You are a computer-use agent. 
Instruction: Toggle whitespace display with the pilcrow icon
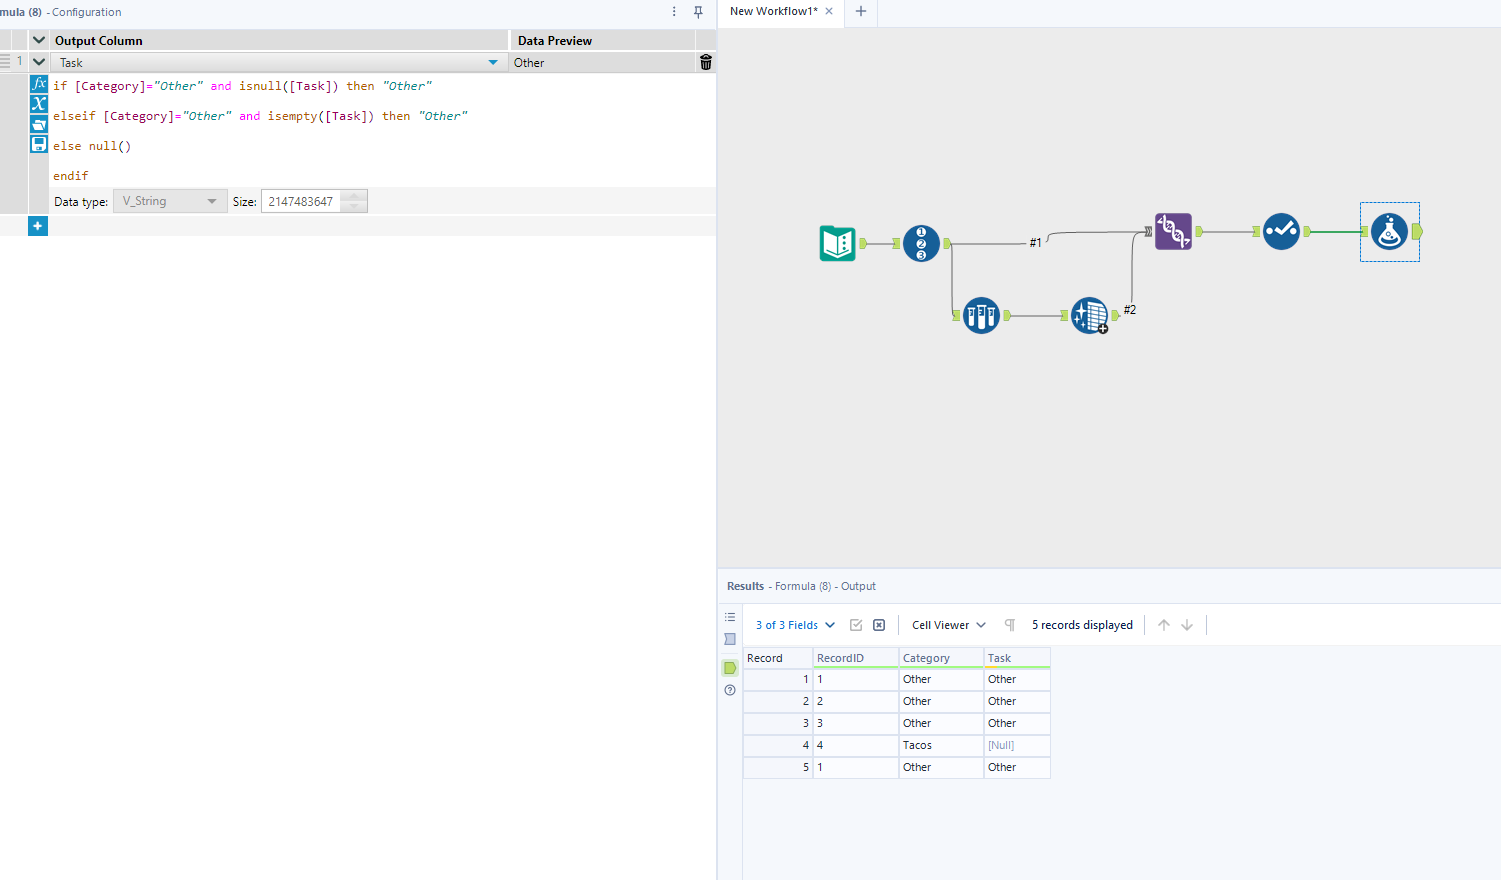(1009, 625)
